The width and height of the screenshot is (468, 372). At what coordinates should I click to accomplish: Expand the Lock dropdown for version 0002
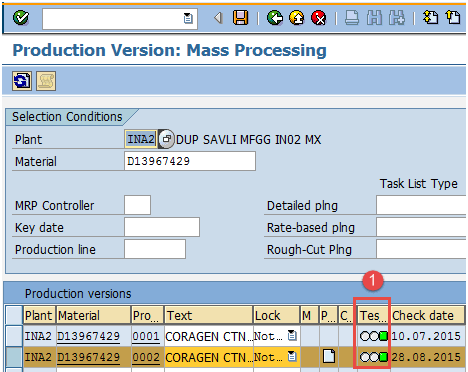point(292,357)
